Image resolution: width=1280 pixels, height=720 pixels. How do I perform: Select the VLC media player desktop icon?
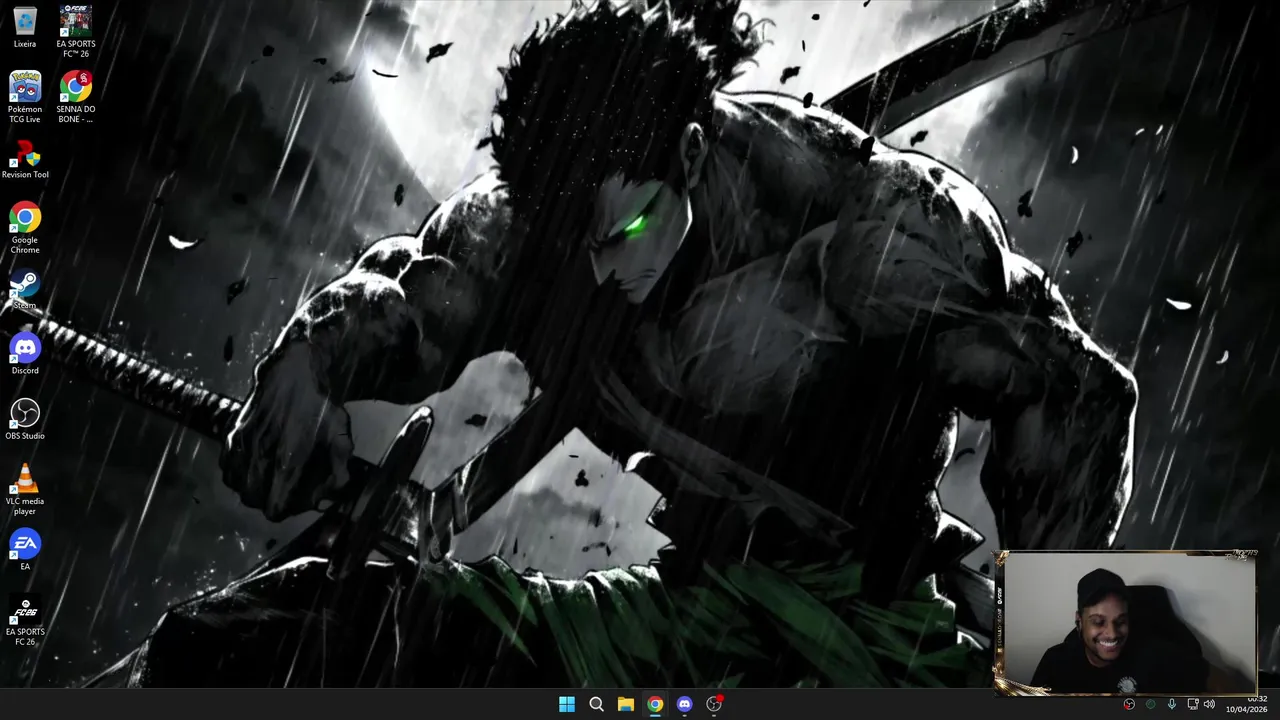25,490
